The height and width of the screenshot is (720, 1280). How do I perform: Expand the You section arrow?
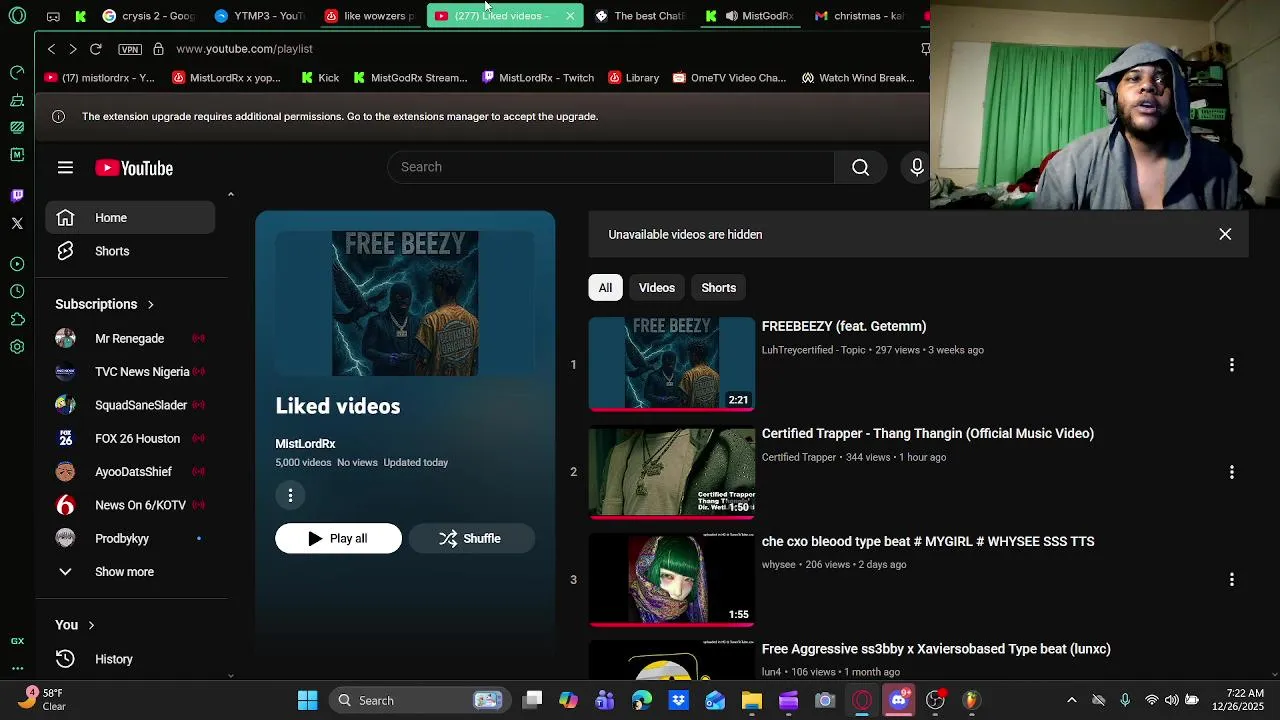91,625
